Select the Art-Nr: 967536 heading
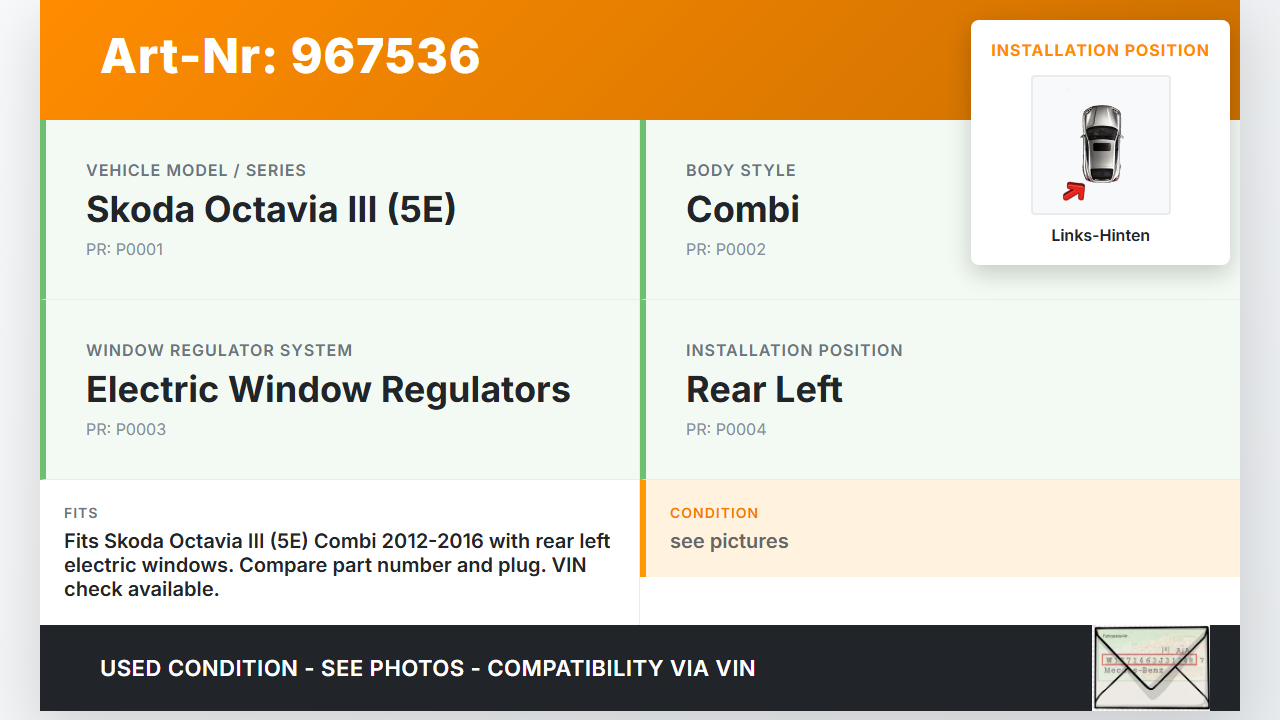Image resolution: width=1280 pixels, height=720 pixels. [290, 56]
